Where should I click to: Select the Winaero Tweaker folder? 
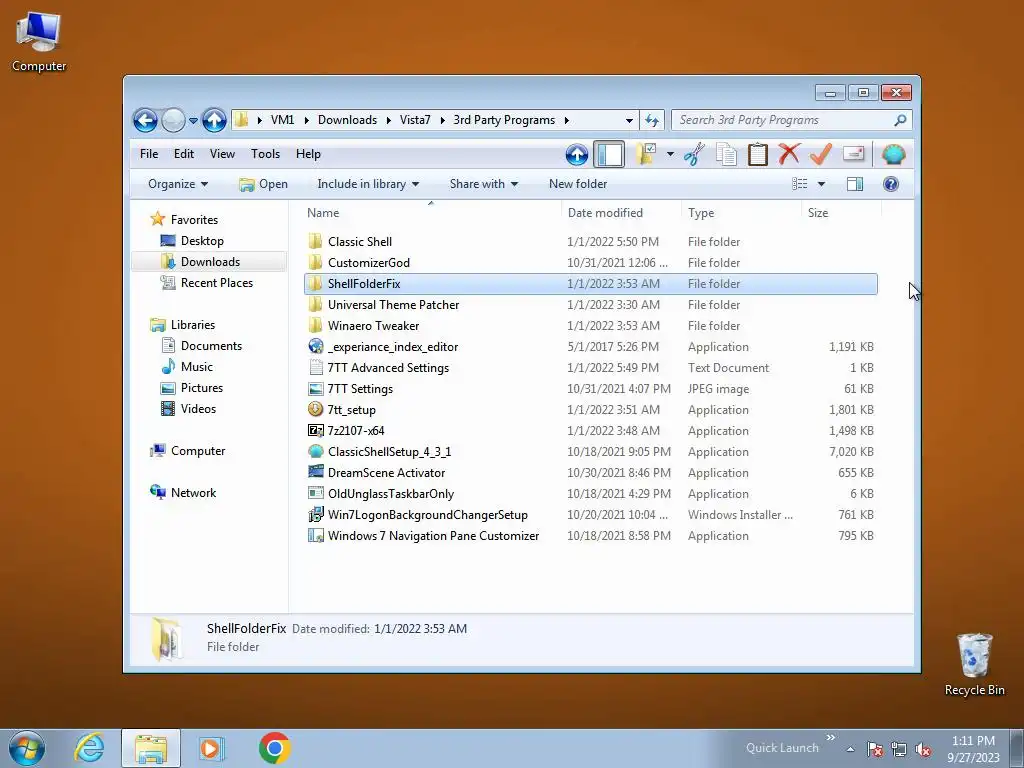590,326
